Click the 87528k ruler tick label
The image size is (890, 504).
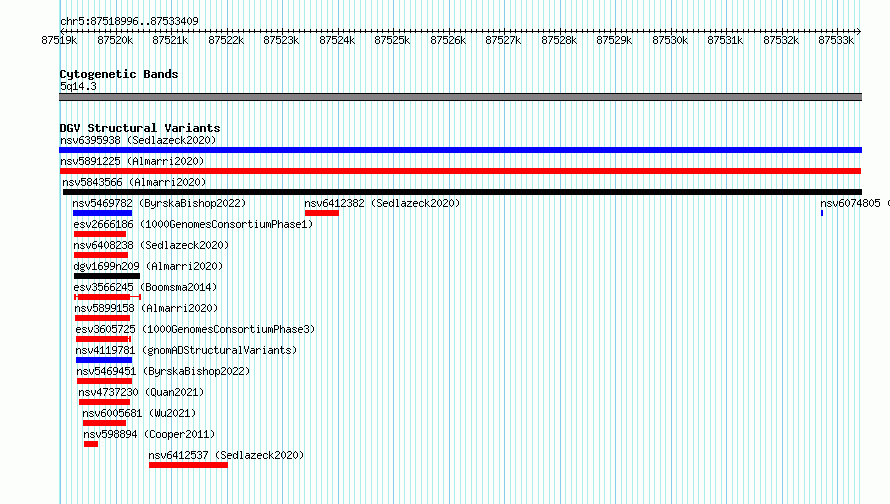point(559,40)
